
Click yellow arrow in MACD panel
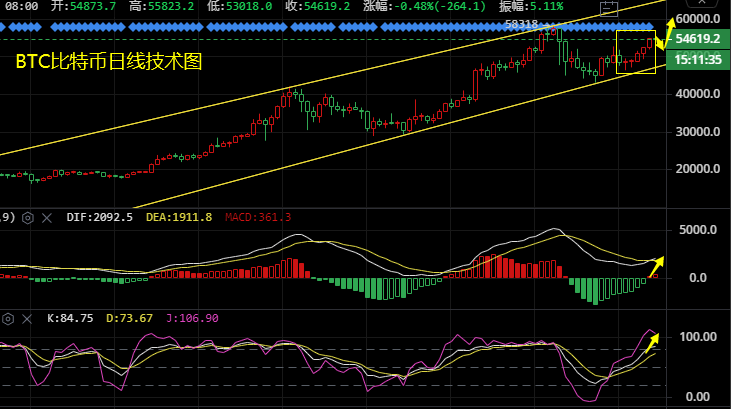click(656, 264)
